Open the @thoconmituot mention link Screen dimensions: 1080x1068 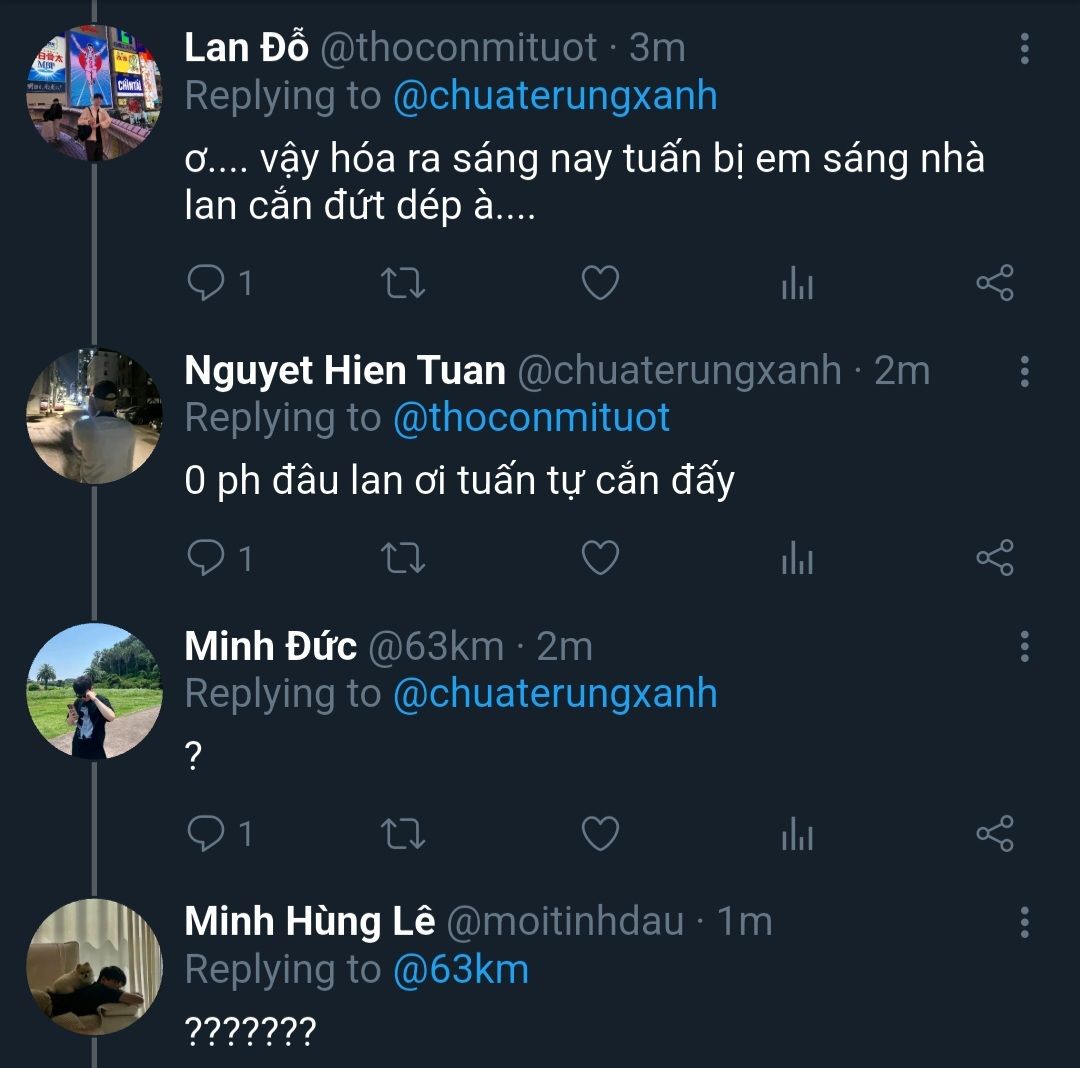(x=531, y=418)
